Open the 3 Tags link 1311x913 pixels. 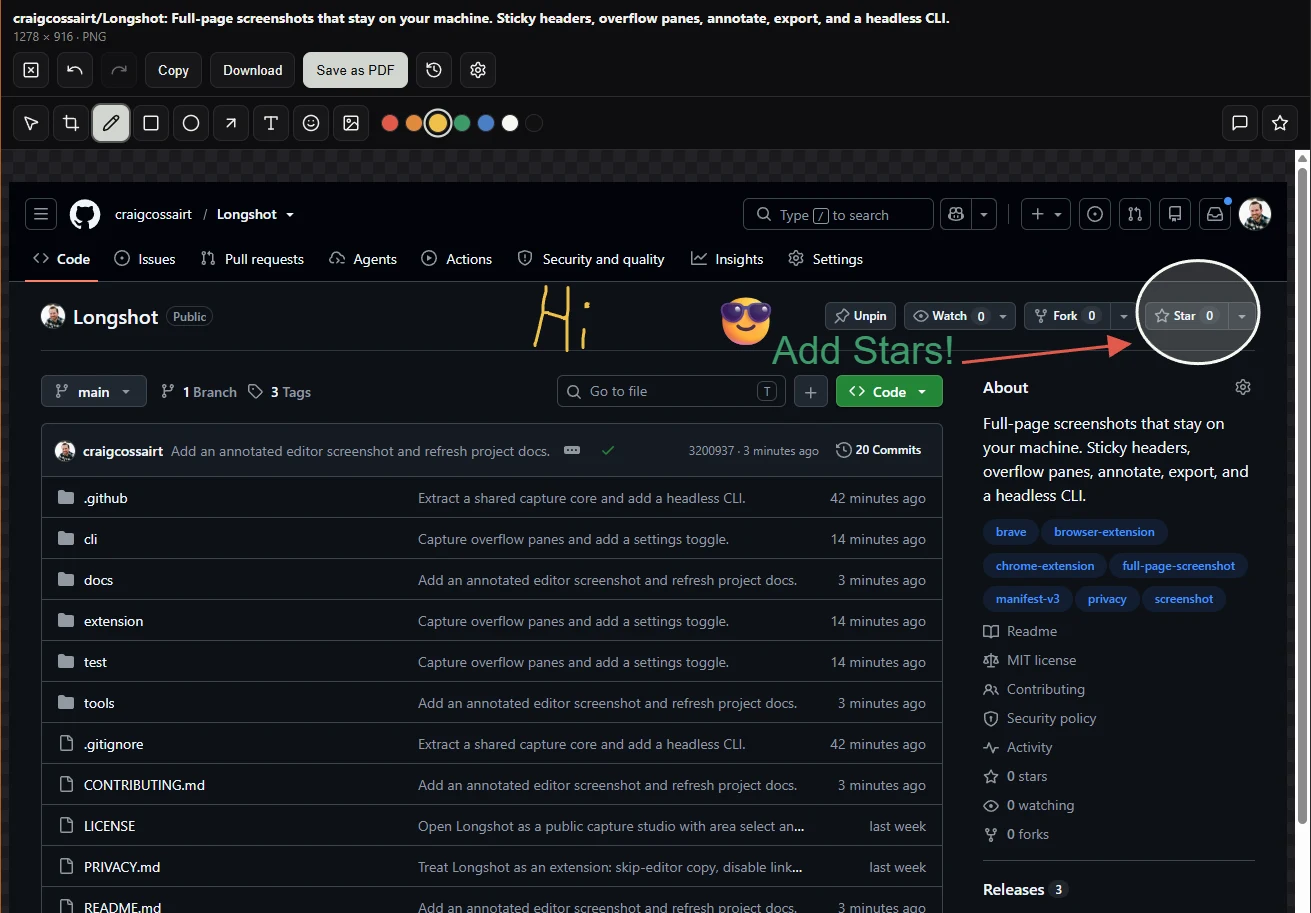[x=280, y=392]
